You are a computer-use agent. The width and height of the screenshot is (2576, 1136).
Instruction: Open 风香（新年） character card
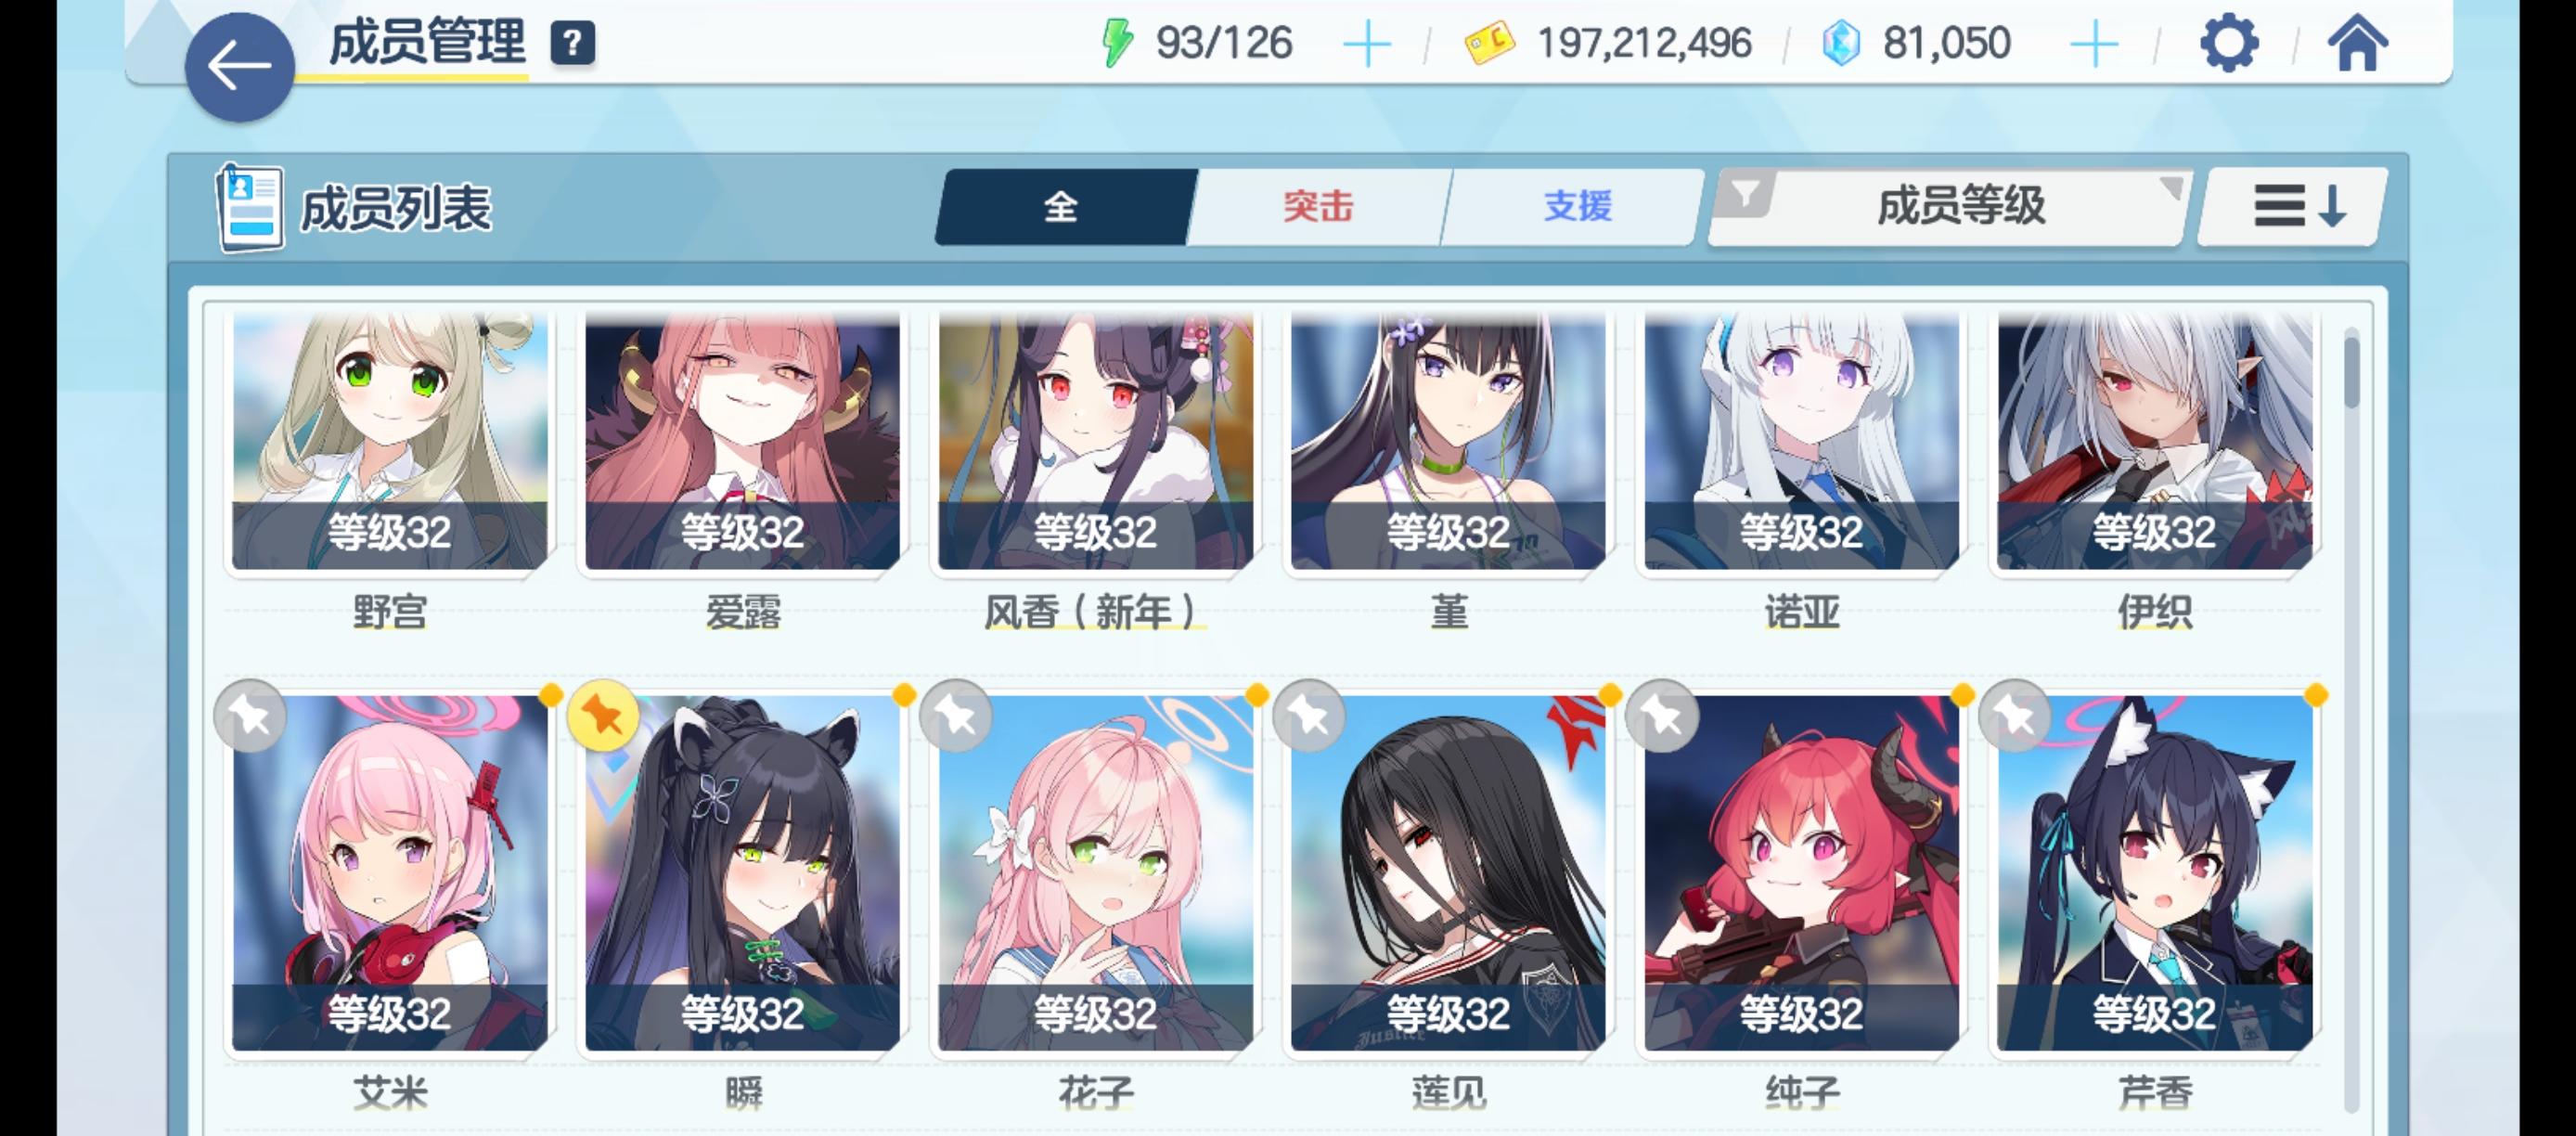[1095, 470]
